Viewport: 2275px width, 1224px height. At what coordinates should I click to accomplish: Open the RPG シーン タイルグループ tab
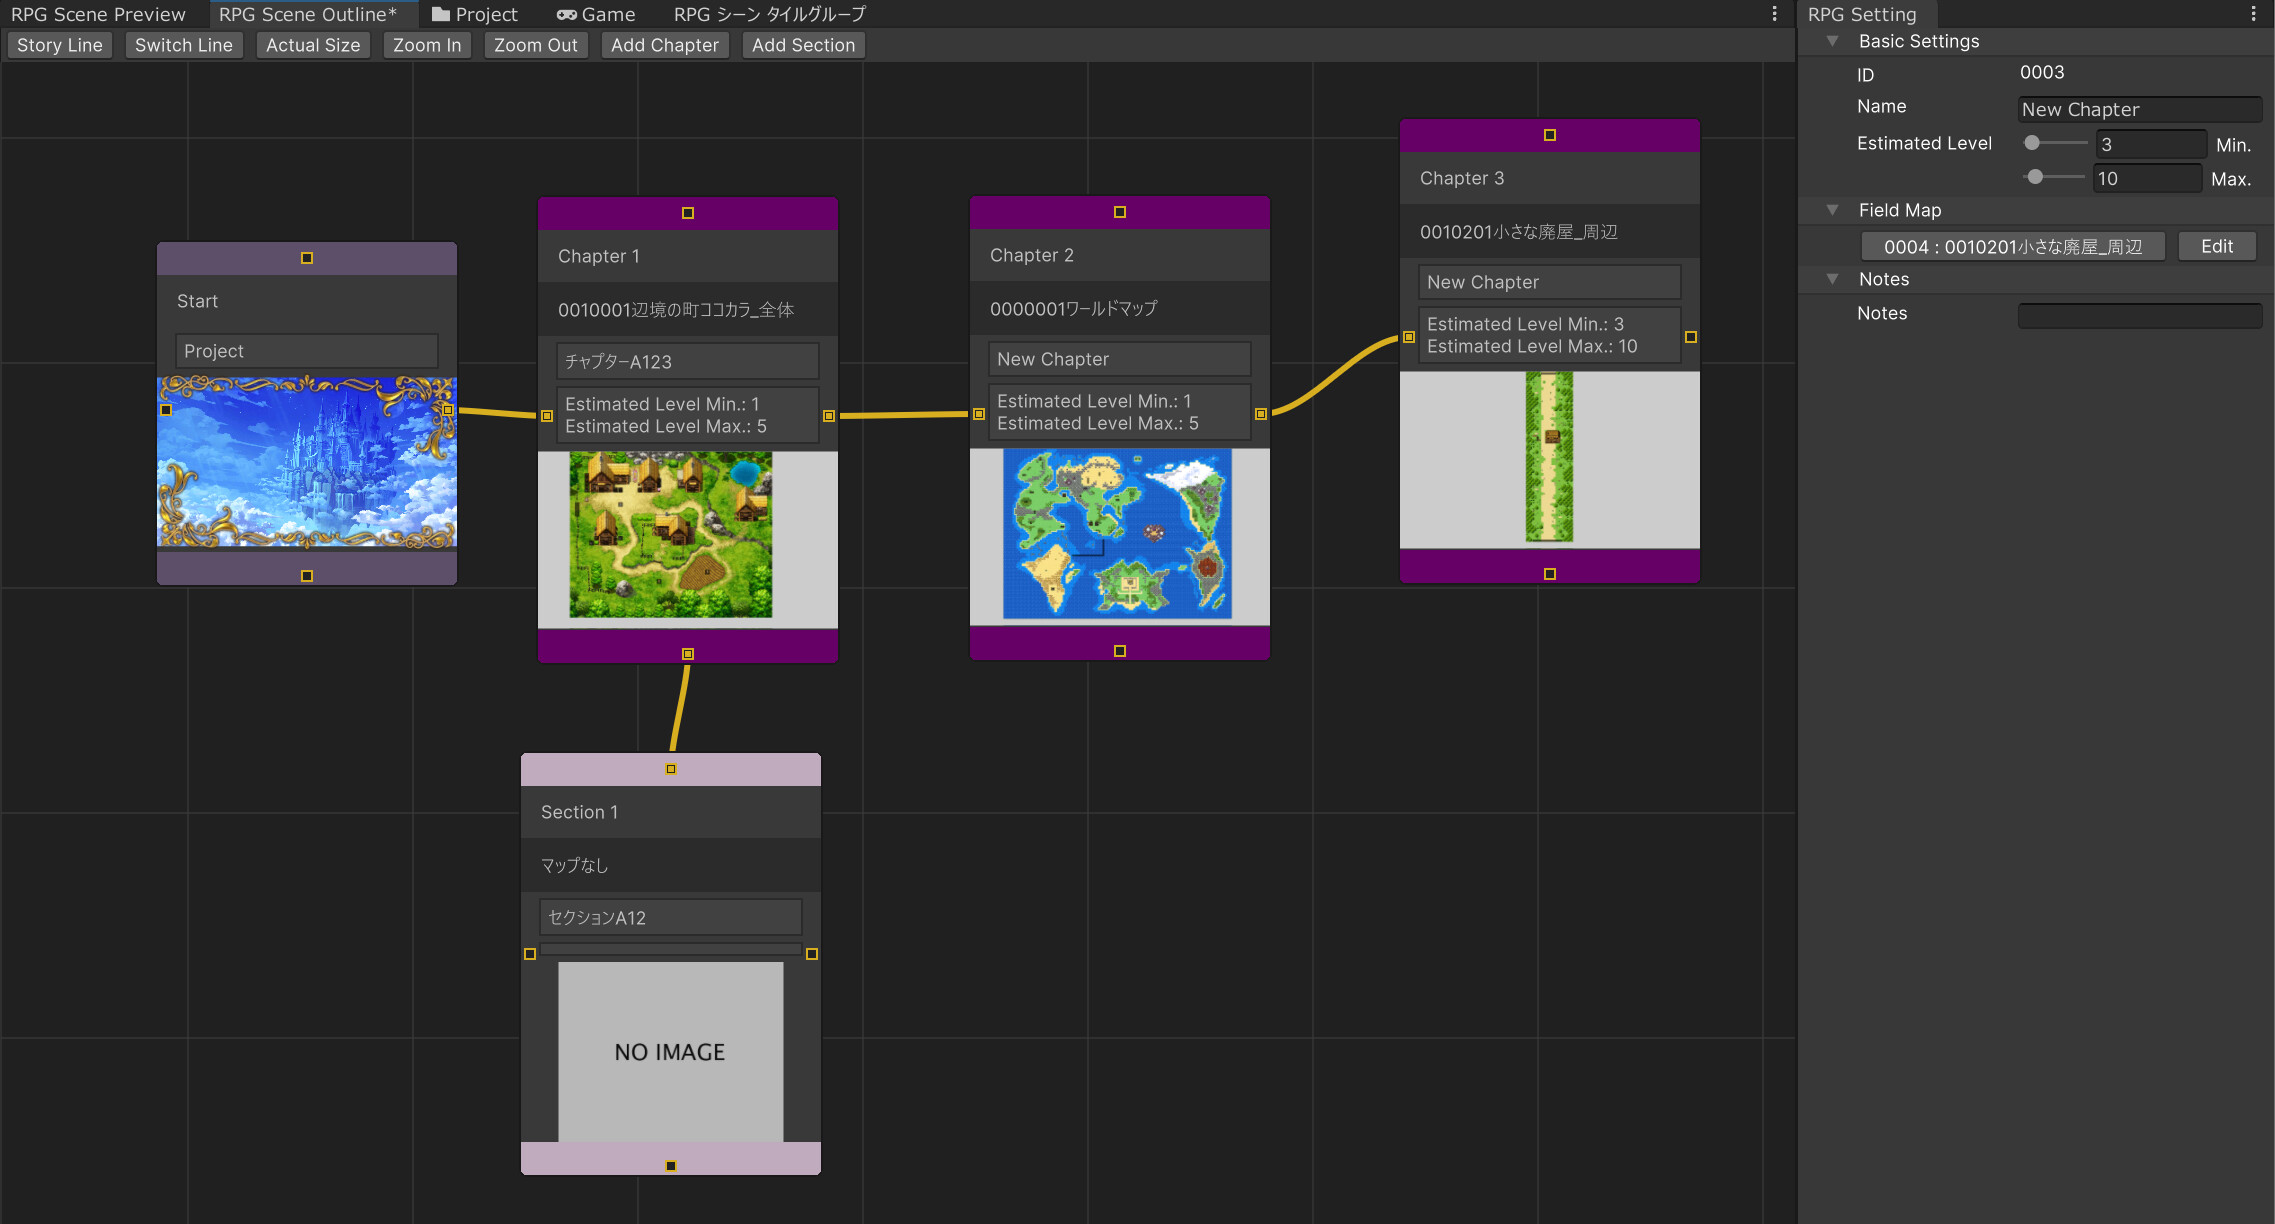[770, 14]
